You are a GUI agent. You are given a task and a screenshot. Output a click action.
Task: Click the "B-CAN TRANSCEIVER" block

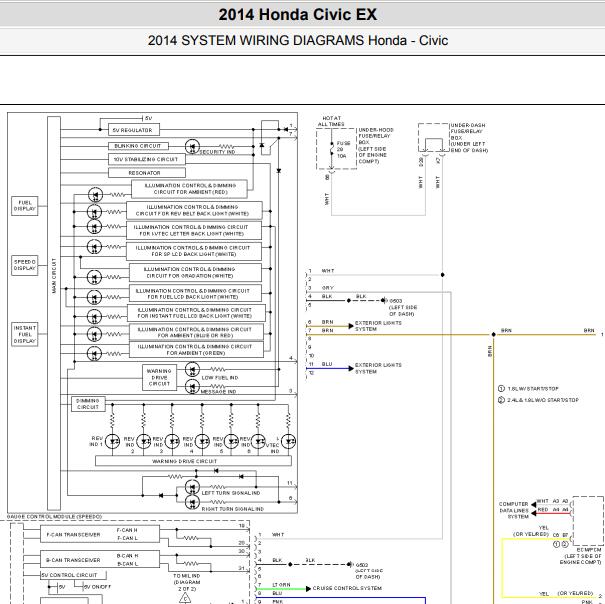click(100, 559)
